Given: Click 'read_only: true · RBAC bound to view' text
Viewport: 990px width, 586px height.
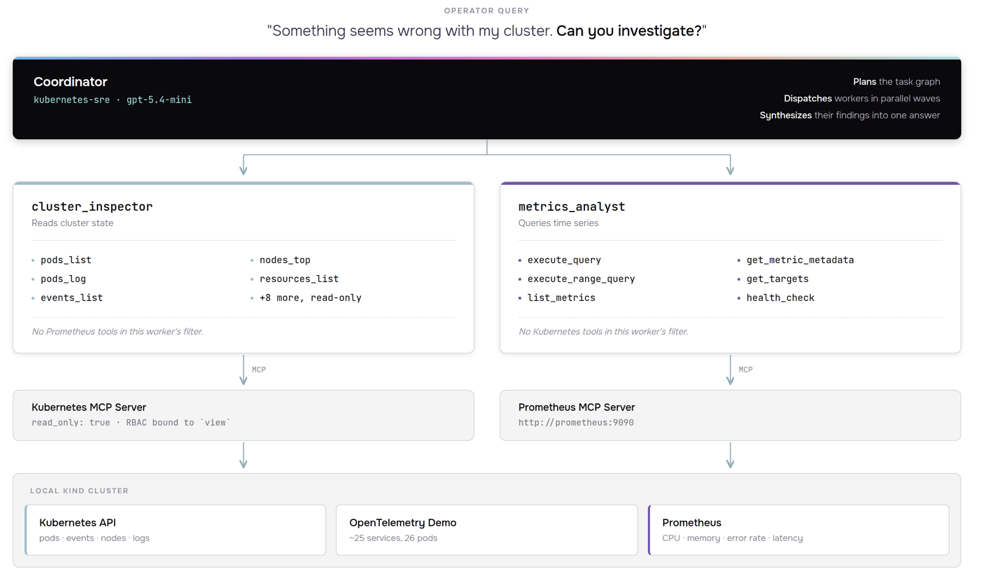Looking at the screenshot, I should click(131, 422).
